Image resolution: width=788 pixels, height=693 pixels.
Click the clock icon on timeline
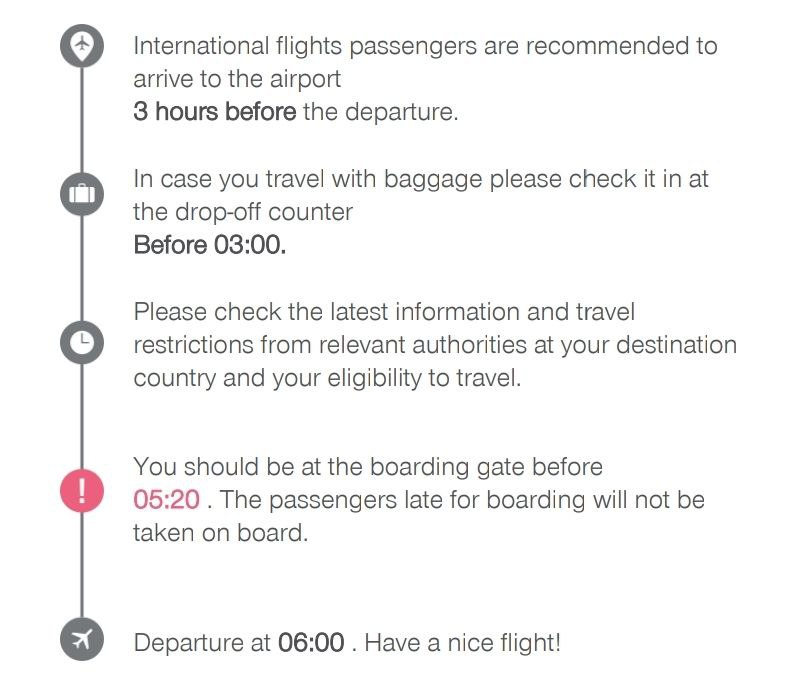82,342
